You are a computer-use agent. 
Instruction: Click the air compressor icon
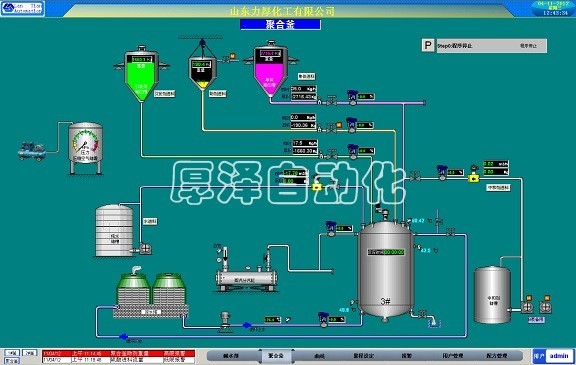(32, 151)
